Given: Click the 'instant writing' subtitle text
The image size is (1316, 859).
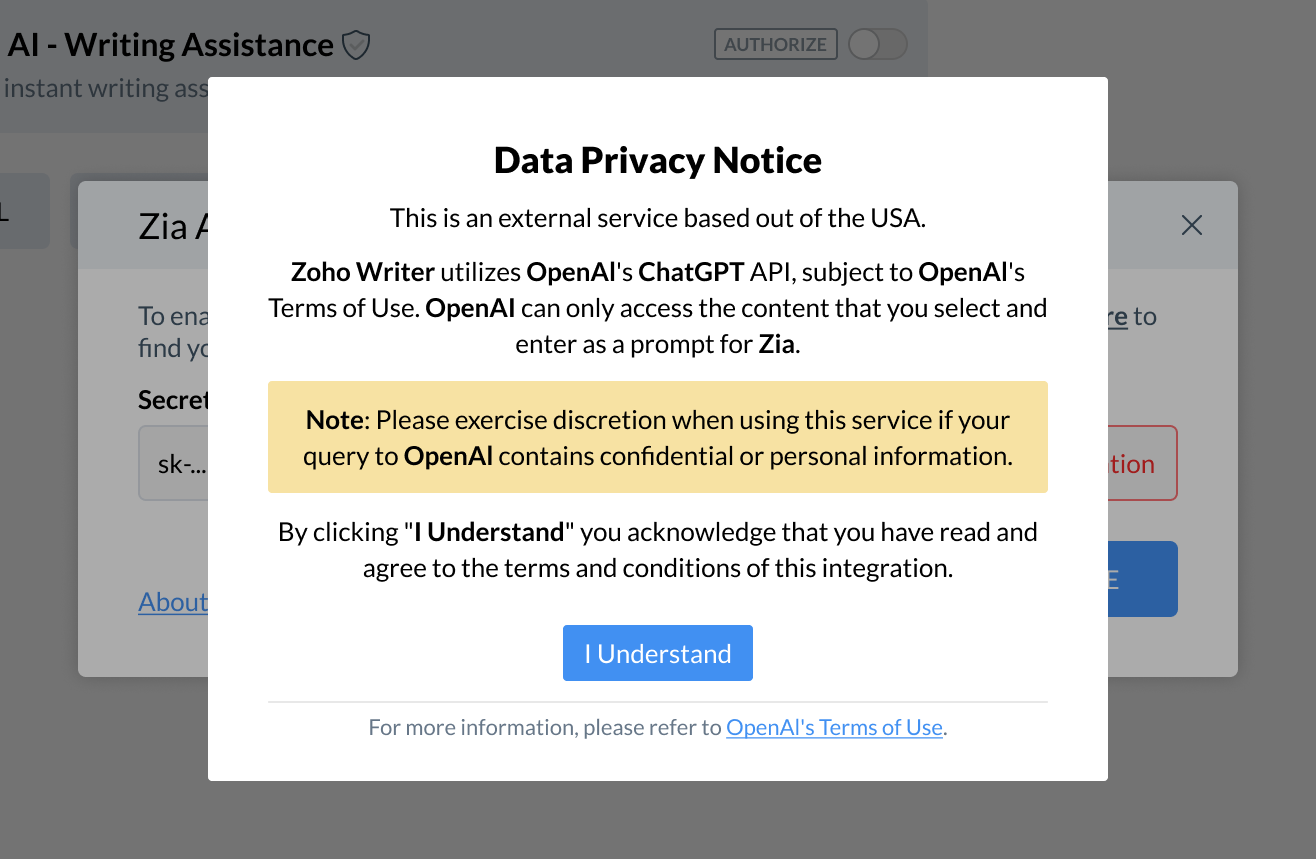Looking at the screenshot, I should pyautogui.click(x=104, y=88).
